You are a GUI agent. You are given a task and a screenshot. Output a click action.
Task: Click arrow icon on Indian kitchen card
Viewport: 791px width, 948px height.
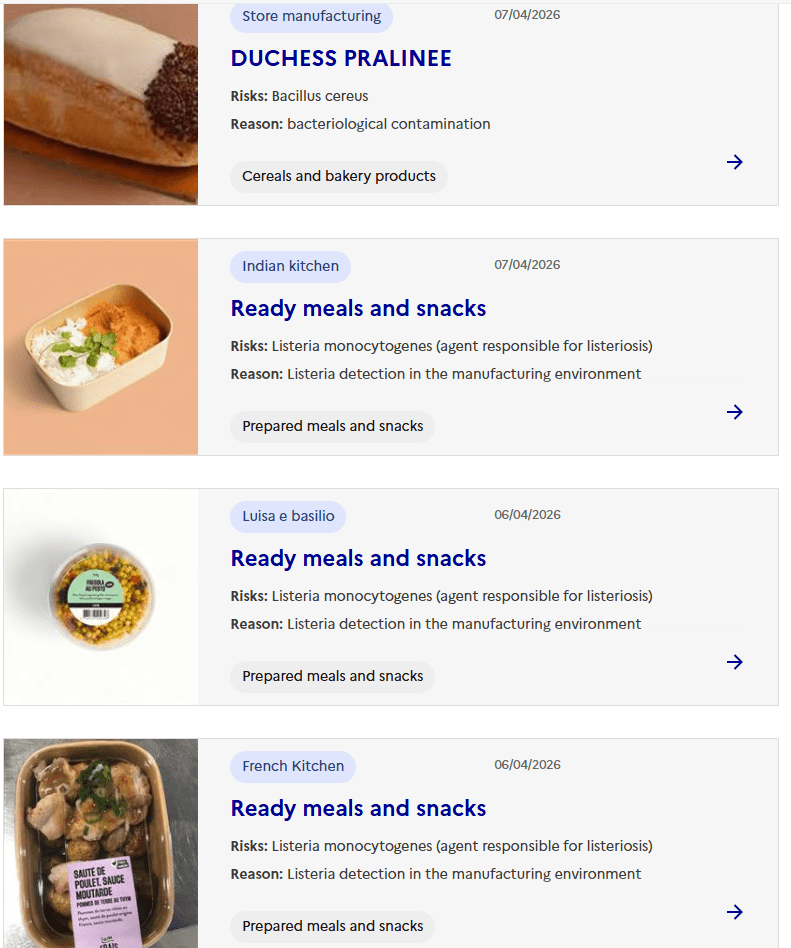[x=735, y=412]
